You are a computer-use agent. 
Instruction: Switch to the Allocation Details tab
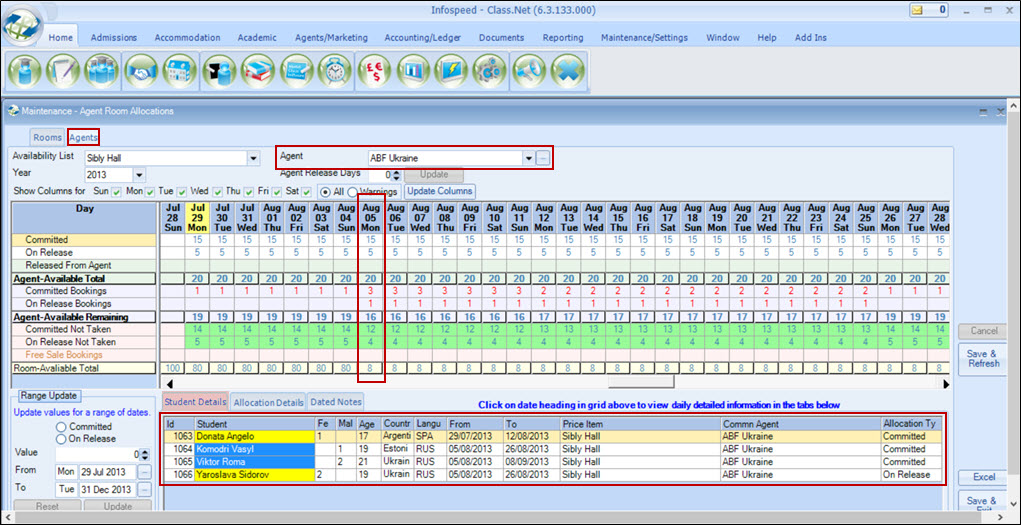[x=268, y=402]
